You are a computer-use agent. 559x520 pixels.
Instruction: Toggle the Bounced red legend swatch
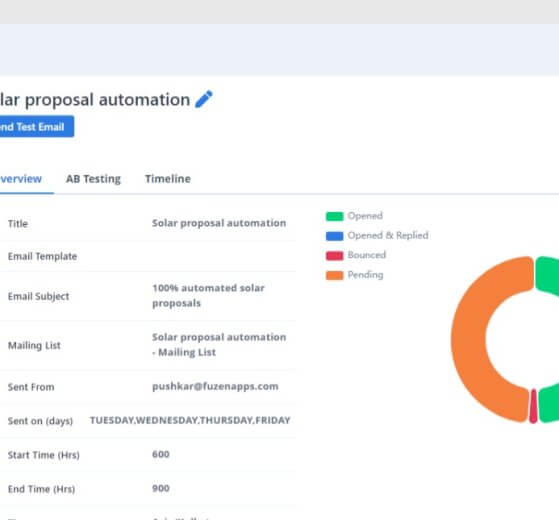click(x=334, y=256)
